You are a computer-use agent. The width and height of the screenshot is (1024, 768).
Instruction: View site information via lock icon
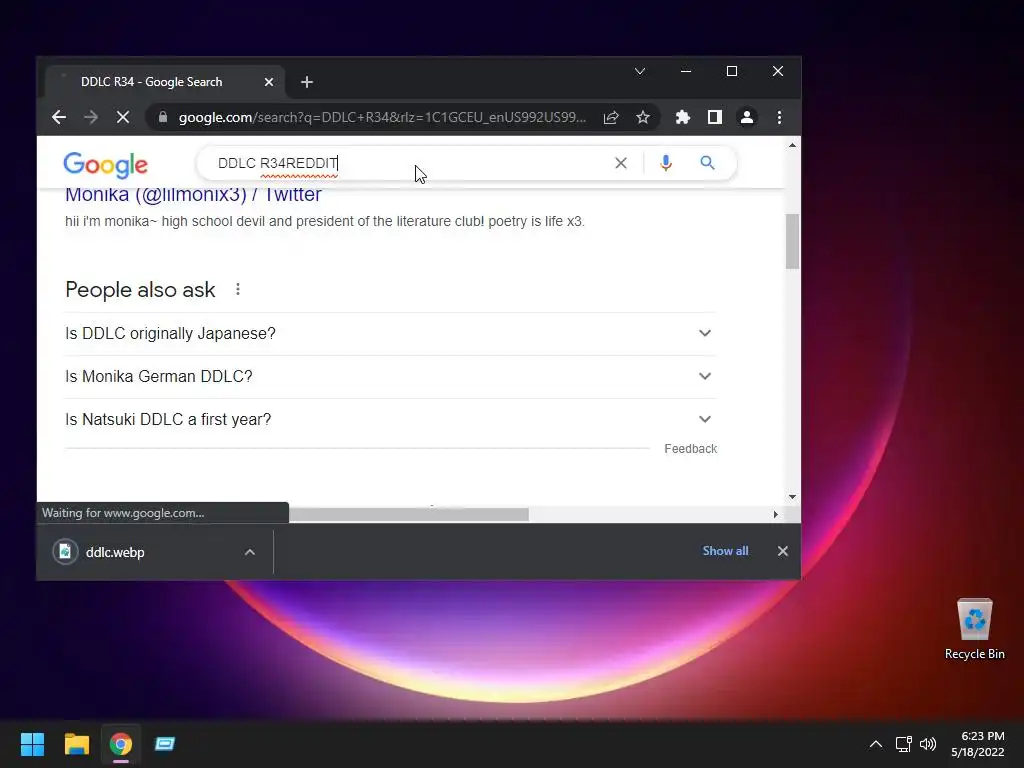(163, 118)
